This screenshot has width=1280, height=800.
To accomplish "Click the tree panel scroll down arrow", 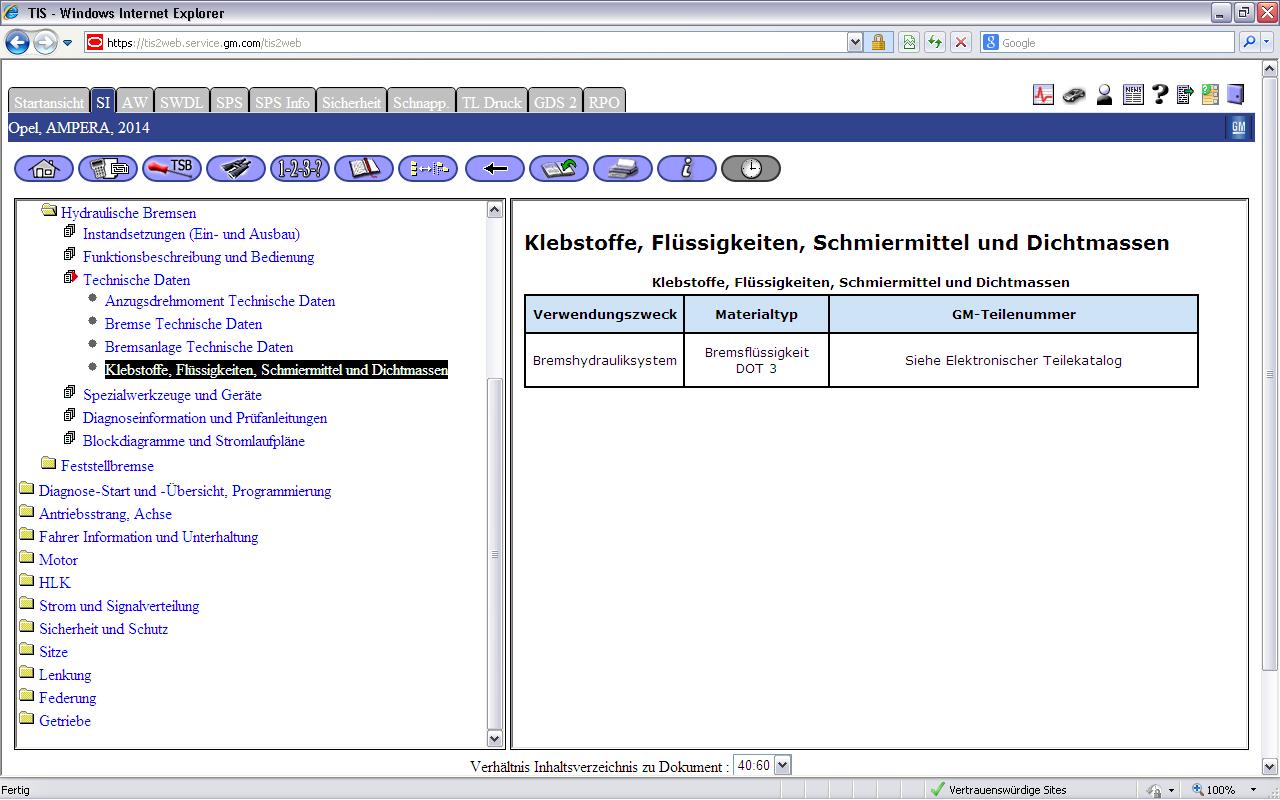I will [494, 738].
